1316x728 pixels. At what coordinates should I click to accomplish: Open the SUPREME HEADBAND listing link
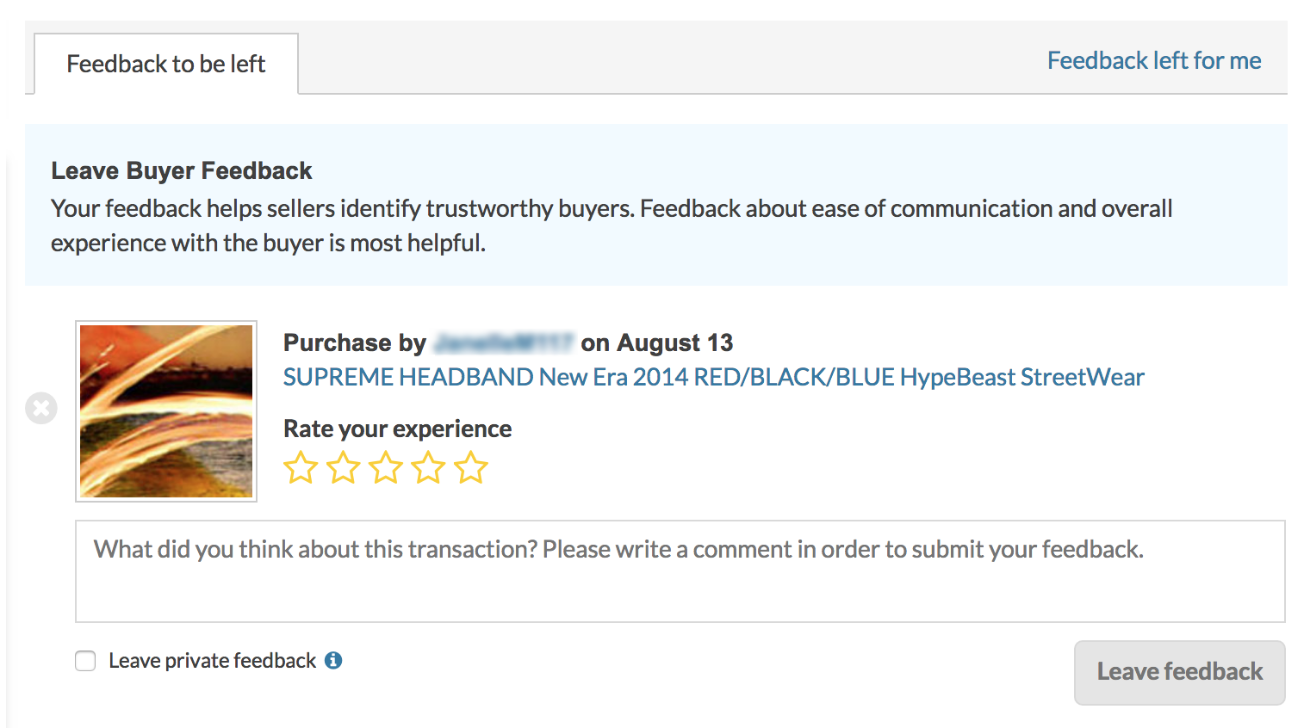[714, 377]
